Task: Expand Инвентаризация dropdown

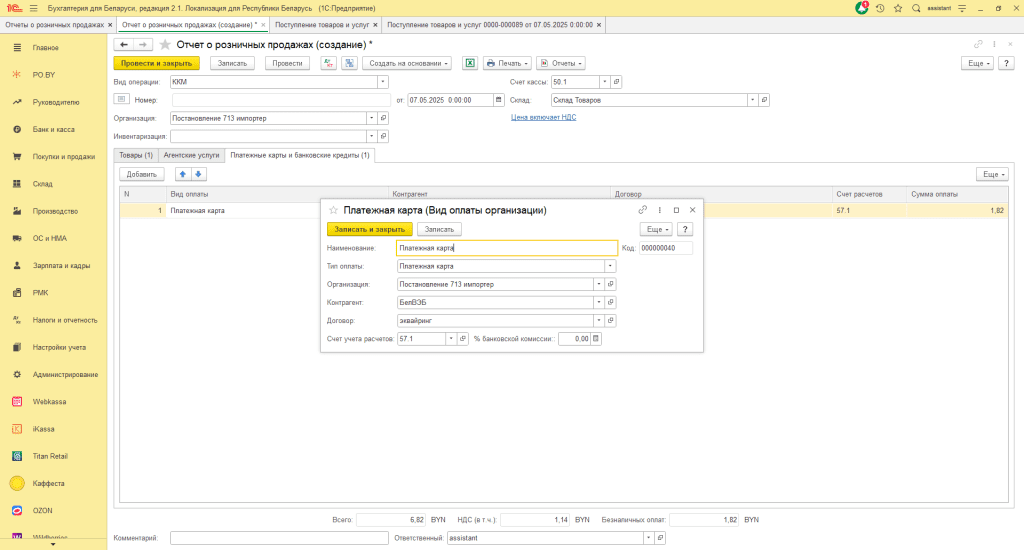Action: (x=372, y=137)
